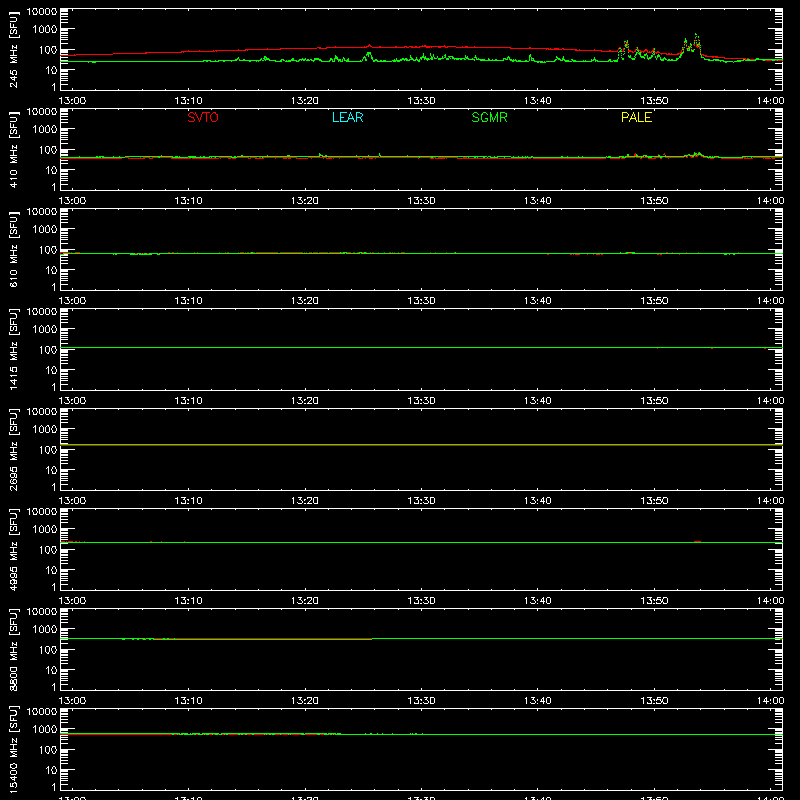Screen dimensions: 800x800
Task: Click the 13:10 label under the 8800 MHz plot
Action: (188, 701)
